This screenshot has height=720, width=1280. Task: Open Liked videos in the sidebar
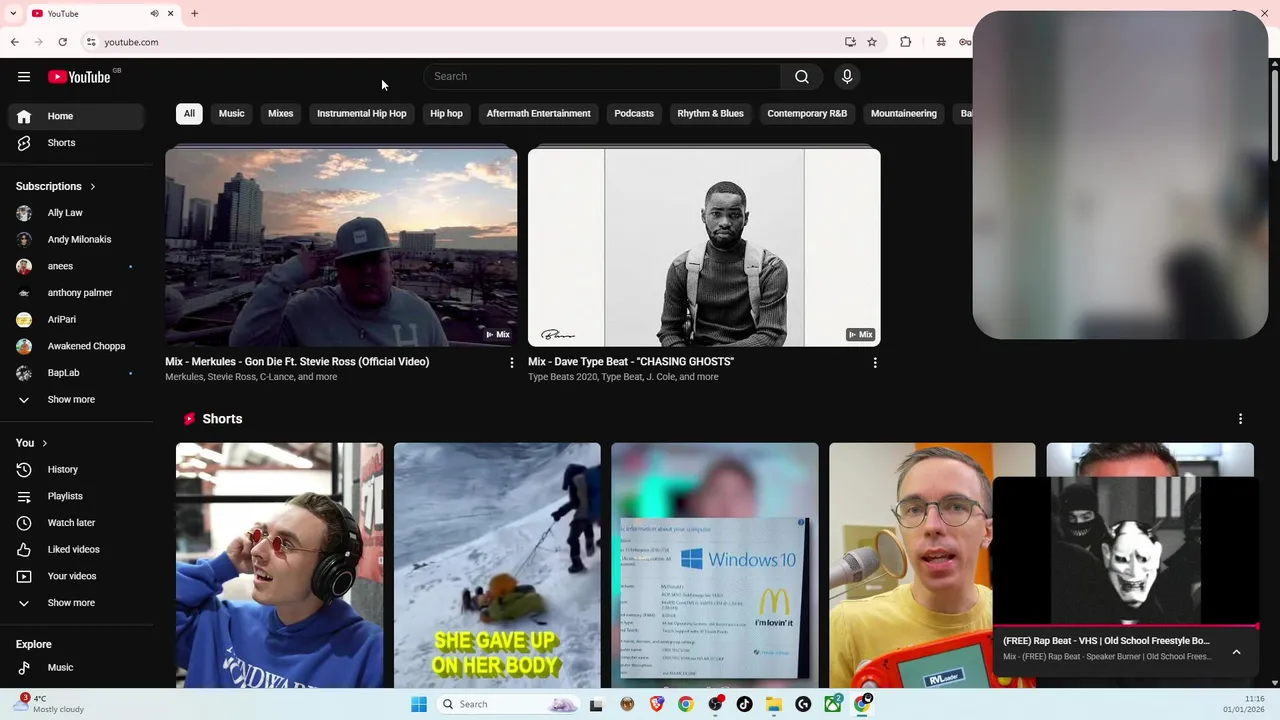(x=77, y=549)
